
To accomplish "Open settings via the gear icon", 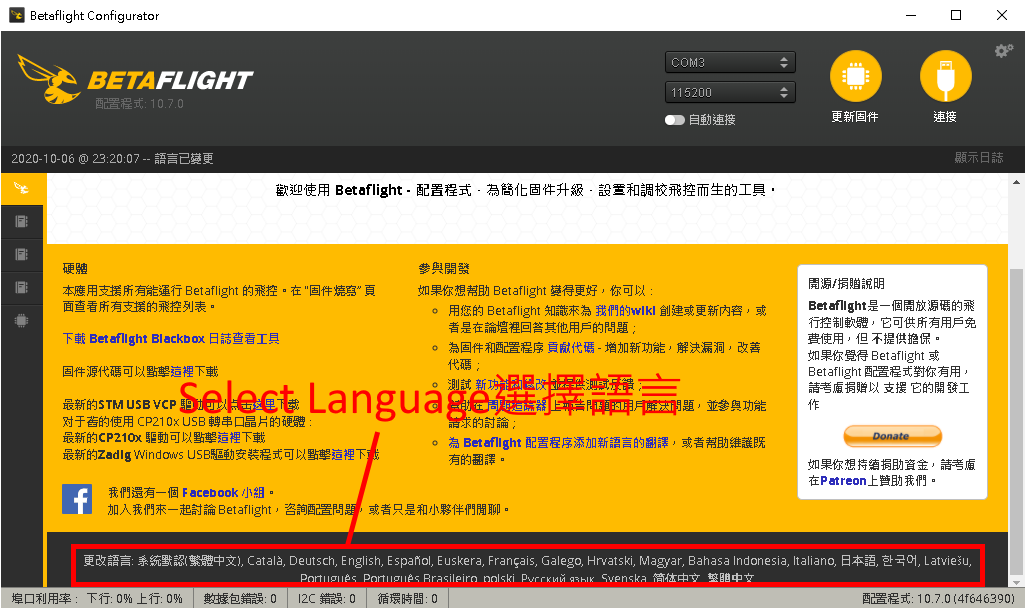I will click(1004, 51).
